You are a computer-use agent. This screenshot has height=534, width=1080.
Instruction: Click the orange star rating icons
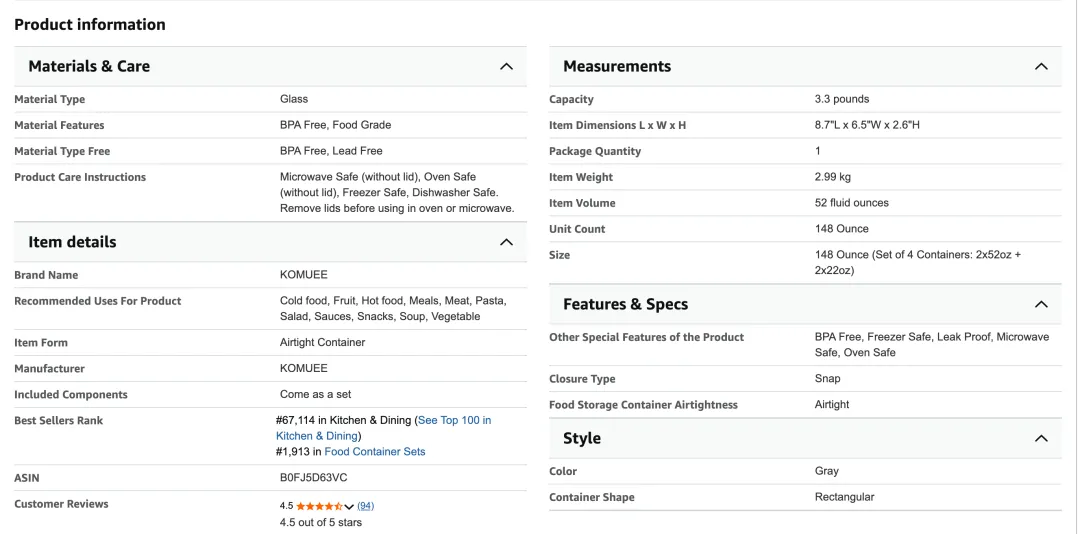coord(320,506)
